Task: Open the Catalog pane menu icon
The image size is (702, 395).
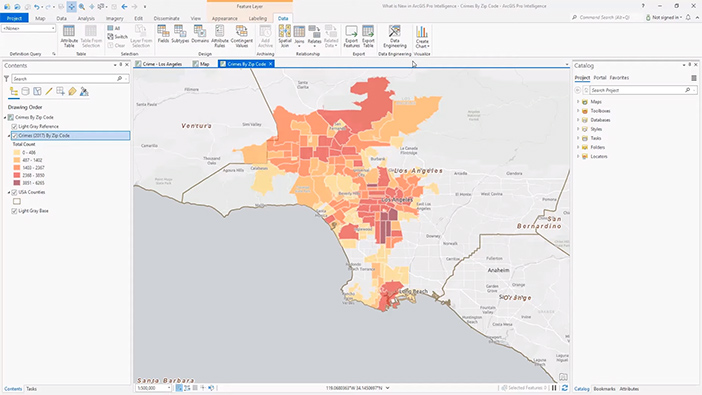Action: tap(694, 78)
